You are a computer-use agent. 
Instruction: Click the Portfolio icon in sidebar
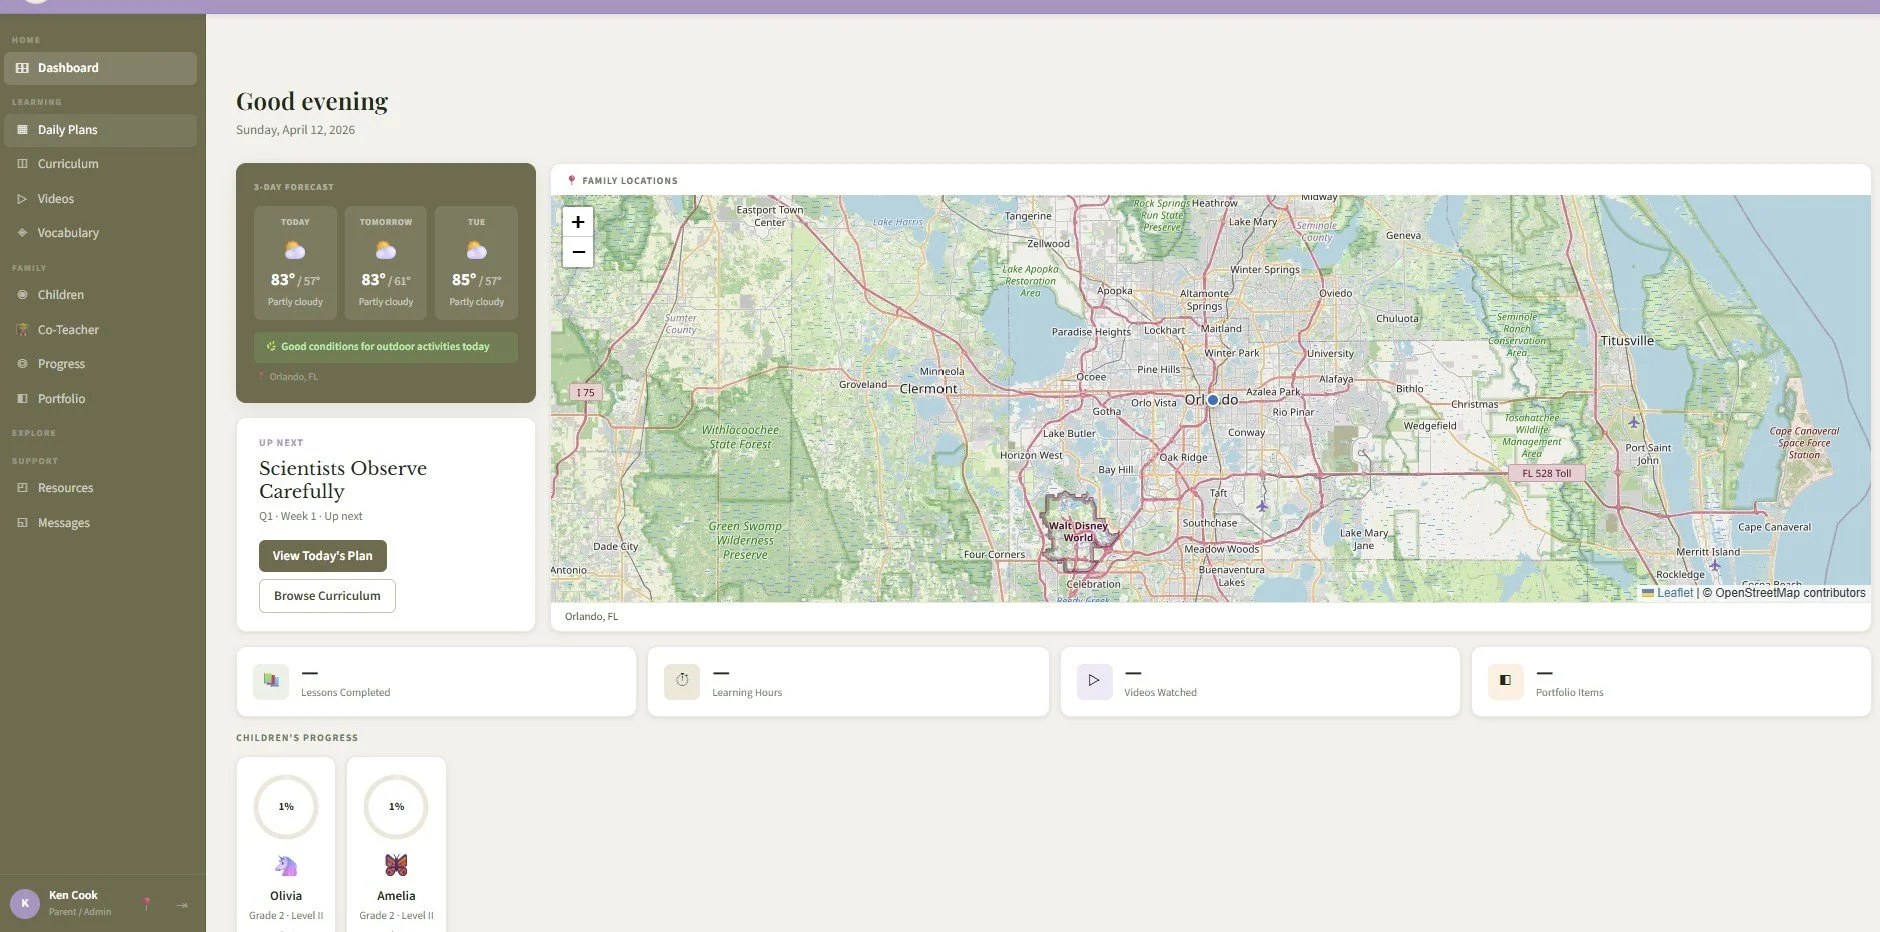(x=22, y=399)
